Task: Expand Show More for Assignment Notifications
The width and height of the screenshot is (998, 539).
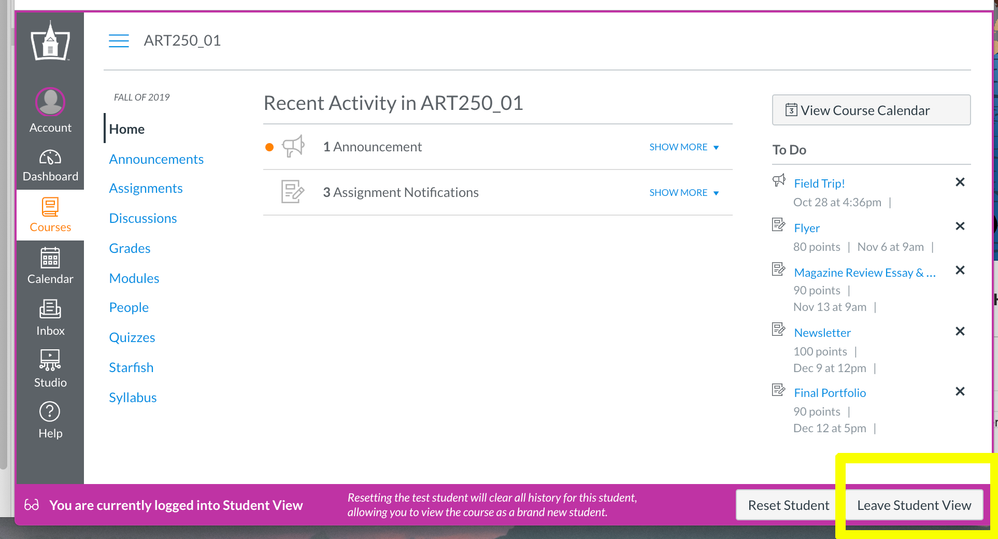Action: coord(684,193)
